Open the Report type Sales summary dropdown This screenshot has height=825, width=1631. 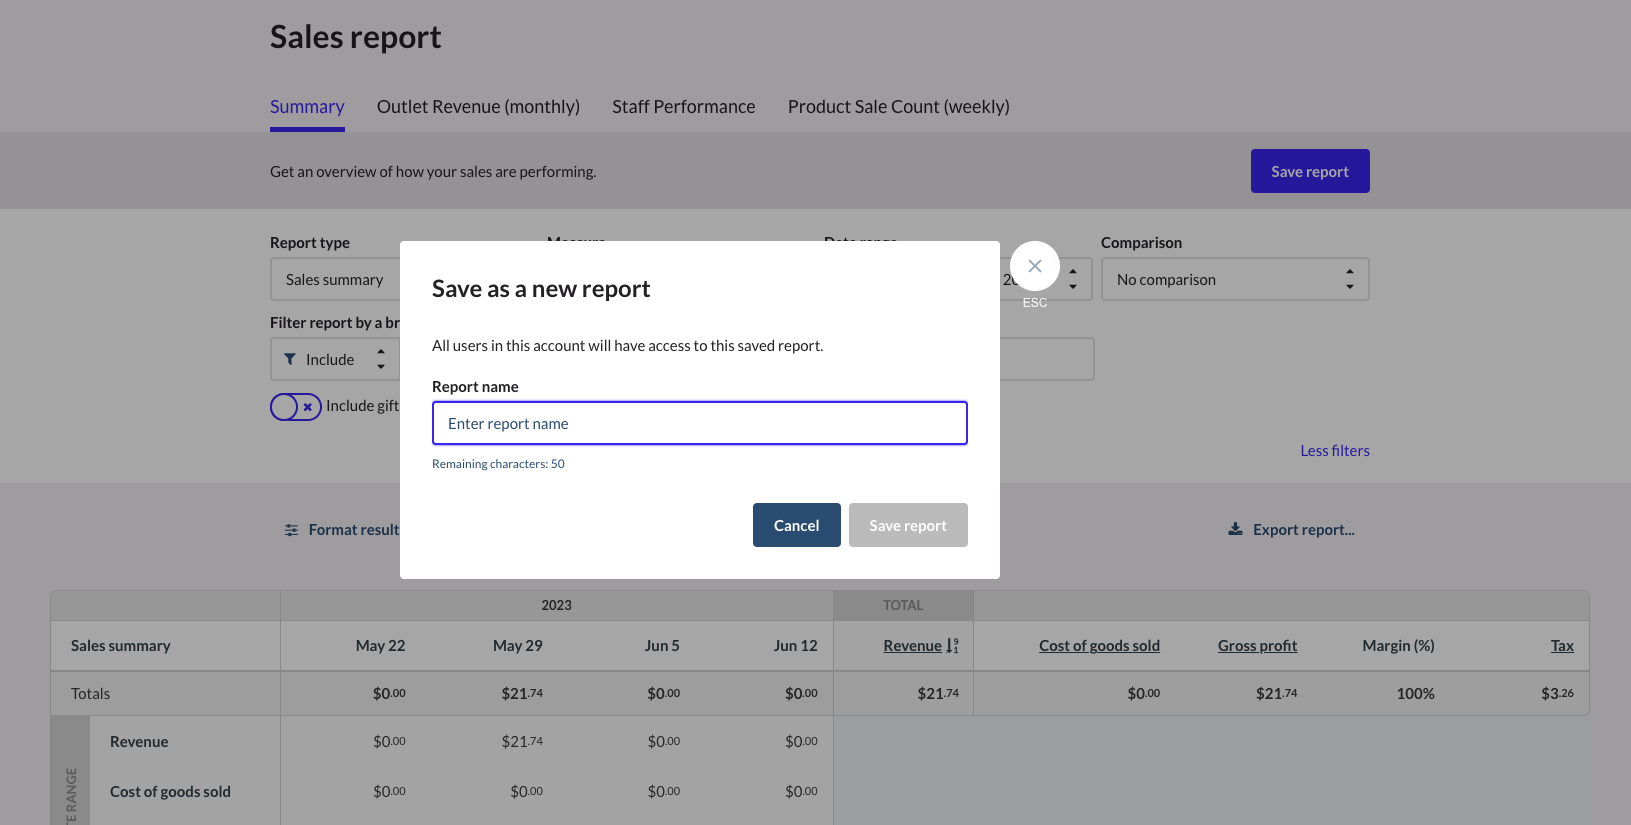pyautogui.click(x=335, y=280)
